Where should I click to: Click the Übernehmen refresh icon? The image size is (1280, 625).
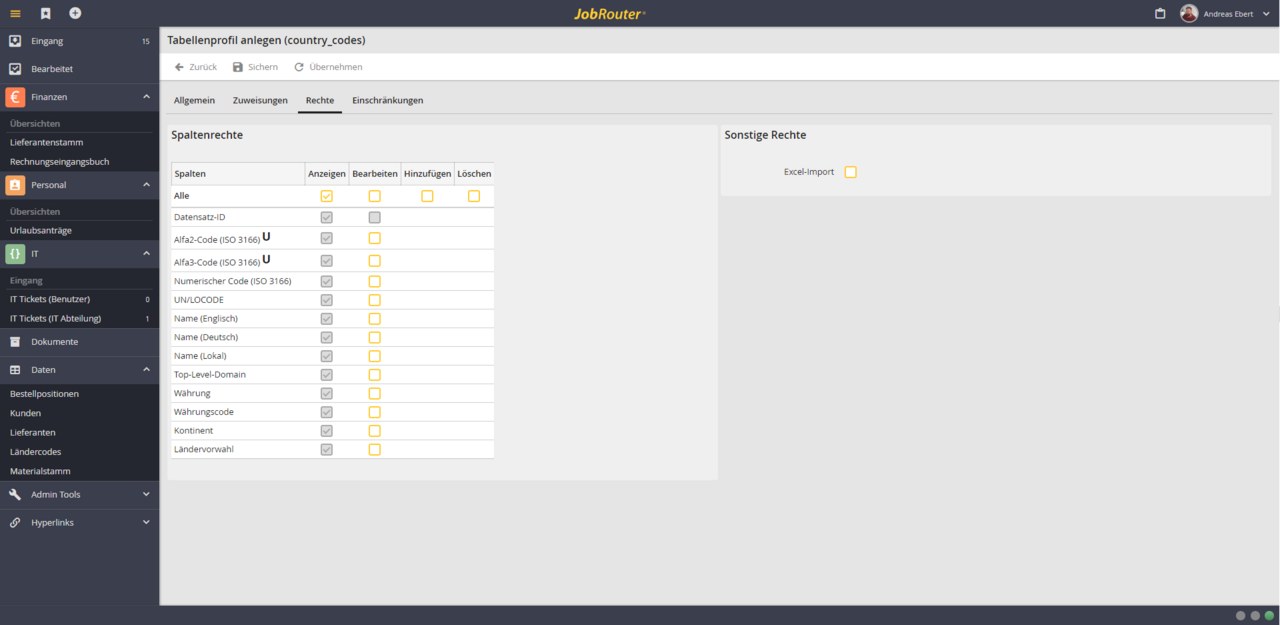pos(299,67)
